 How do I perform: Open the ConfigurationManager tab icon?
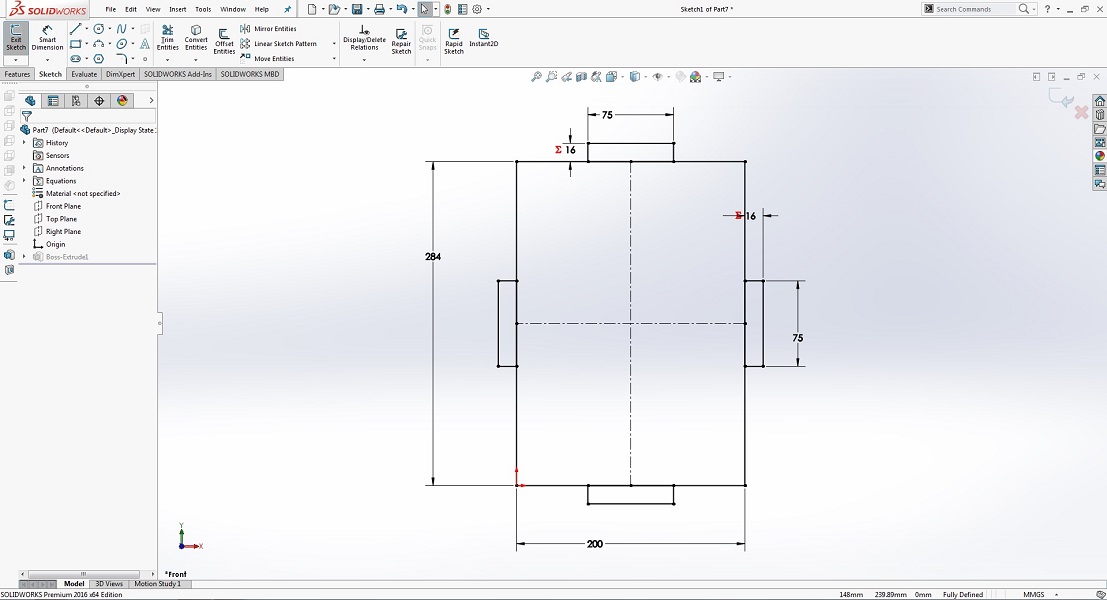click(x=76, y=101)
